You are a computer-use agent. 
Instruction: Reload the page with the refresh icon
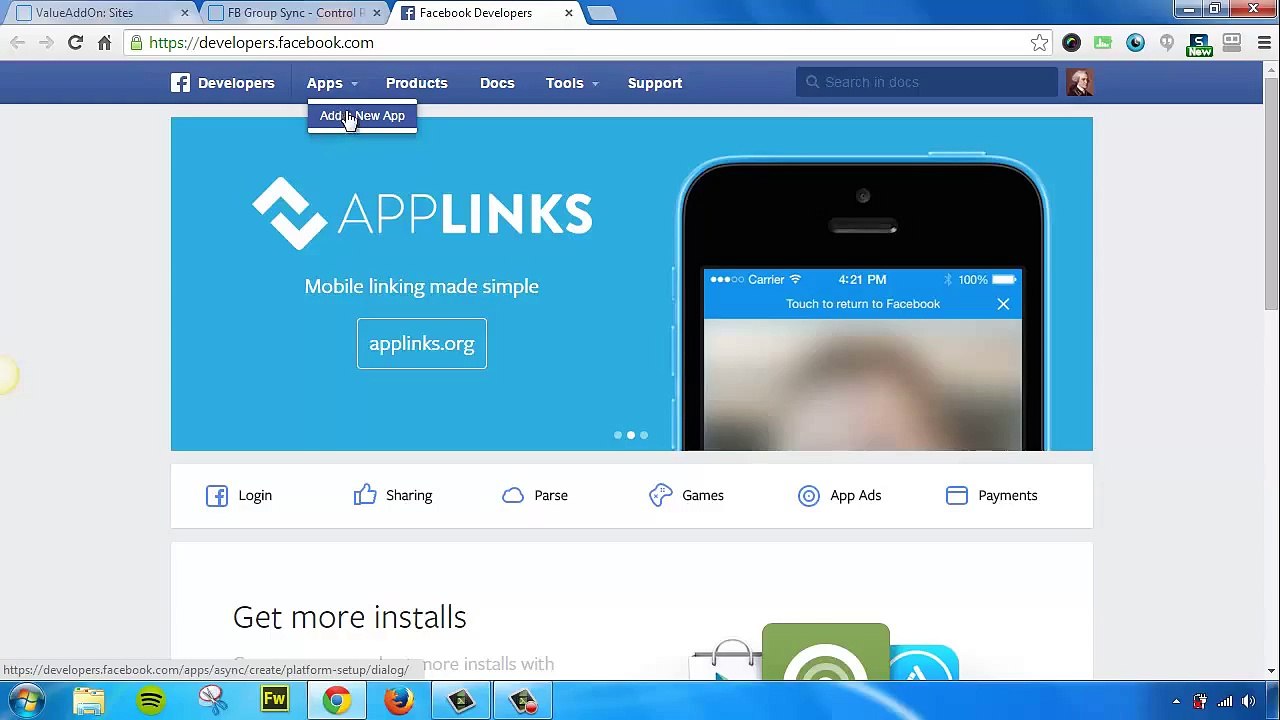pos(75,43)
